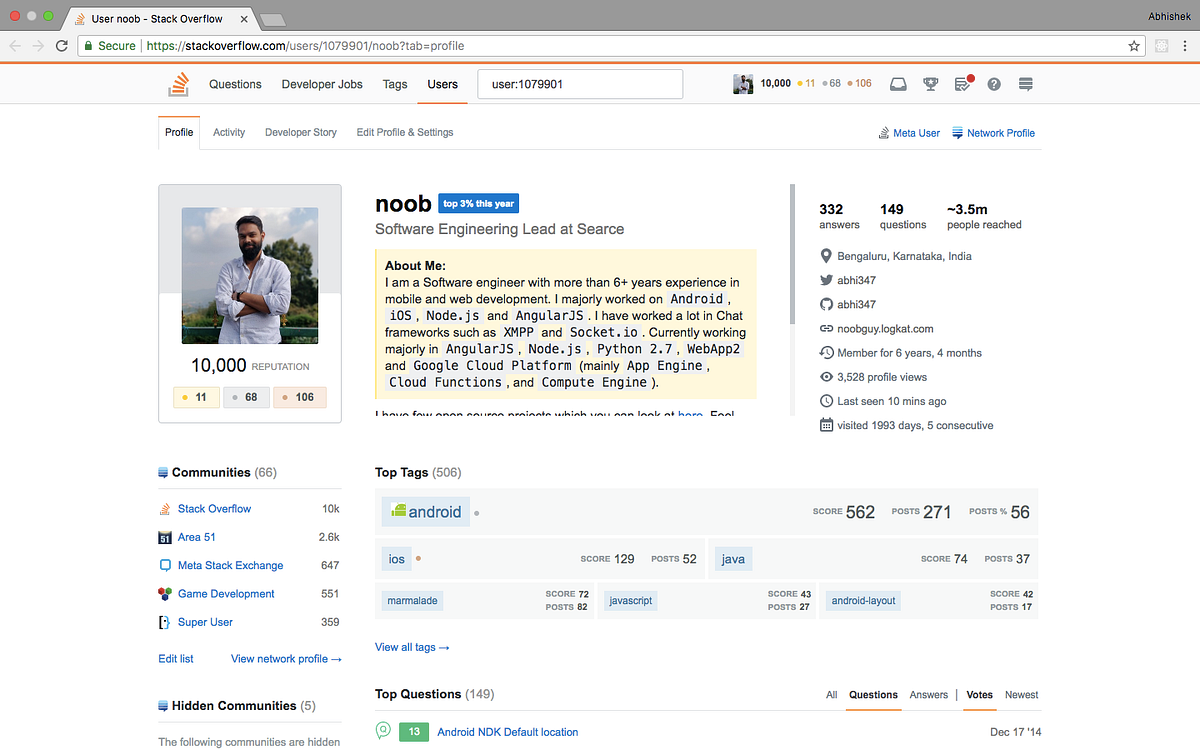Switch to the Activity tab
Screen dimensions: 1200x750
pos(228,132)
